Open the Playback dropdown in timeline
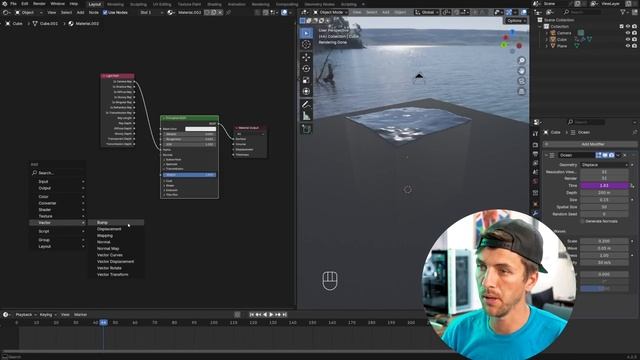Viewport: 640px width, 360px height. coord(25,315)
